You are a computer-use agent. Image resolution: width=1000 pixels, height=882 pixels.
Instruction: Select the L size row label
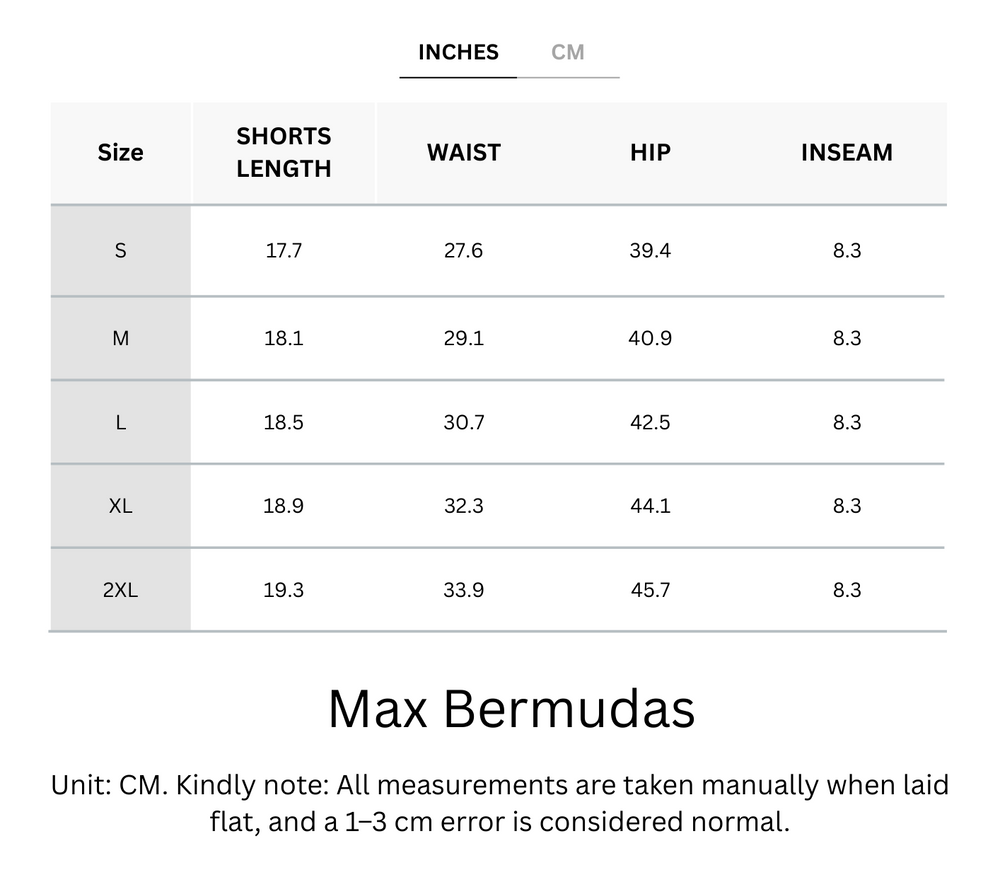point(120,423)
